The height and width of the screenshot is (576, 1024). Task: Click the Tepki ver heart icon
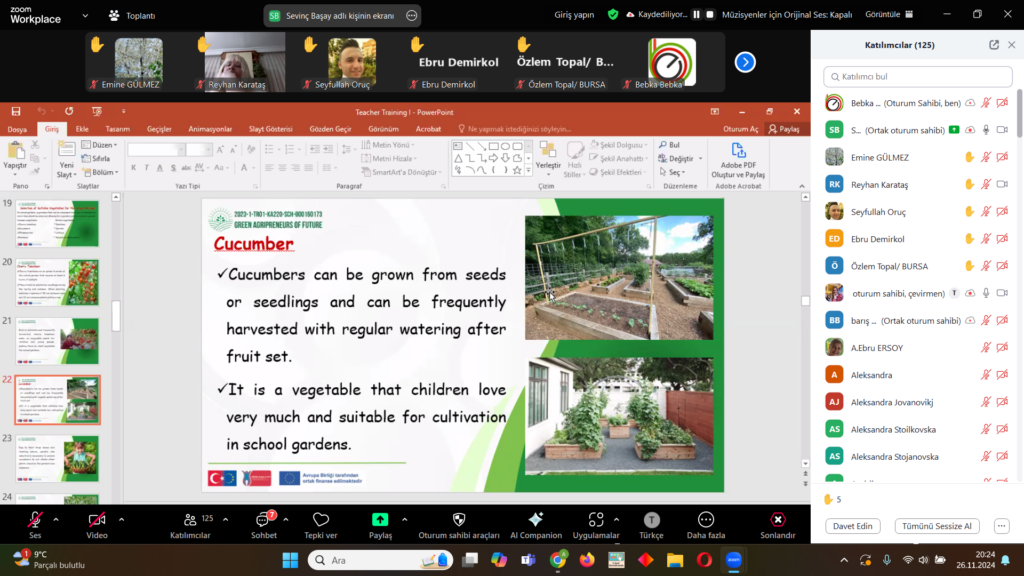[320, 520]
